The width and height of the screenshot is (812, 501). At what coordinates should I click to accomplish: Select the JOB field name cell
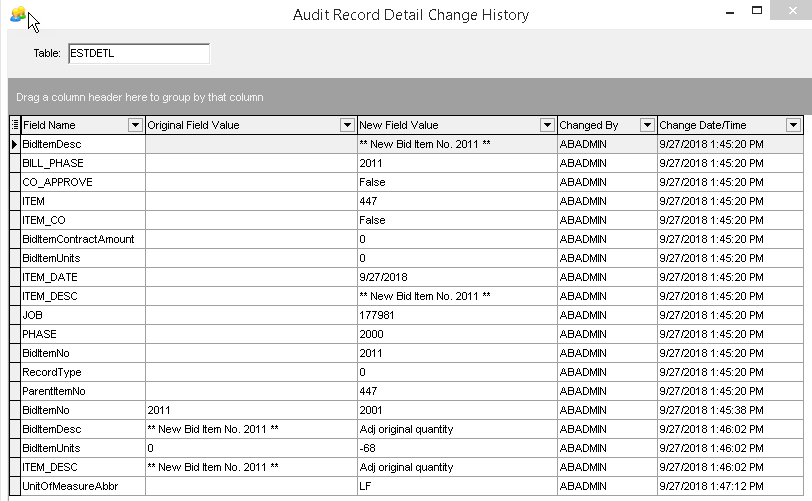[83, 315]
